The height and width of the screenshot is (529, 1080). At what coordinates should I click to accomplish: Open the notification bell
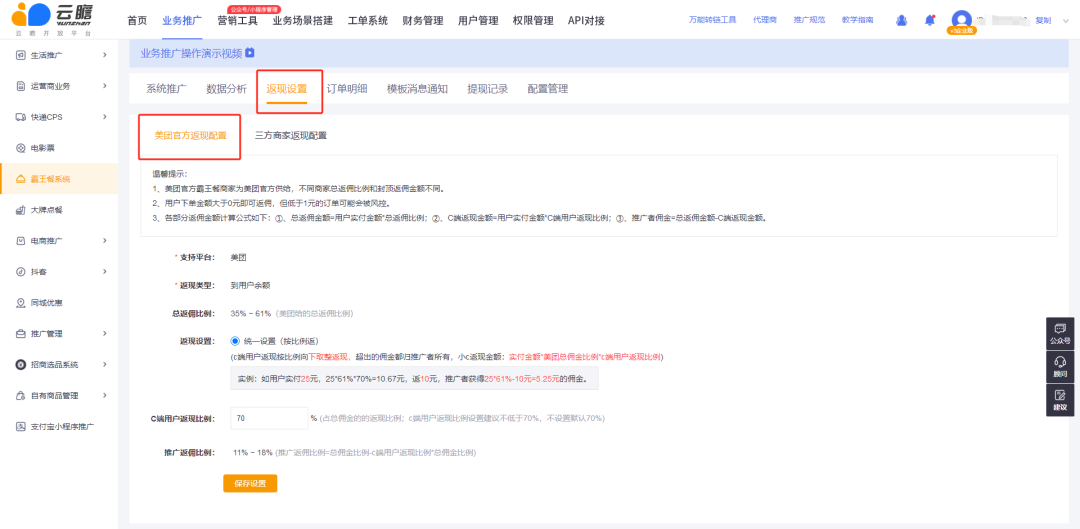(929, 20)
